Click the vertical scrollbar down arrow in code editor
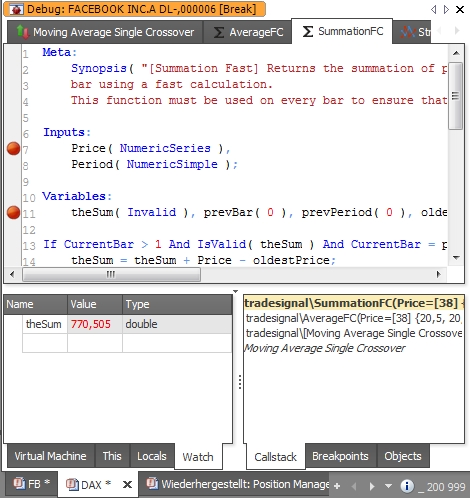 pos(456,258)
